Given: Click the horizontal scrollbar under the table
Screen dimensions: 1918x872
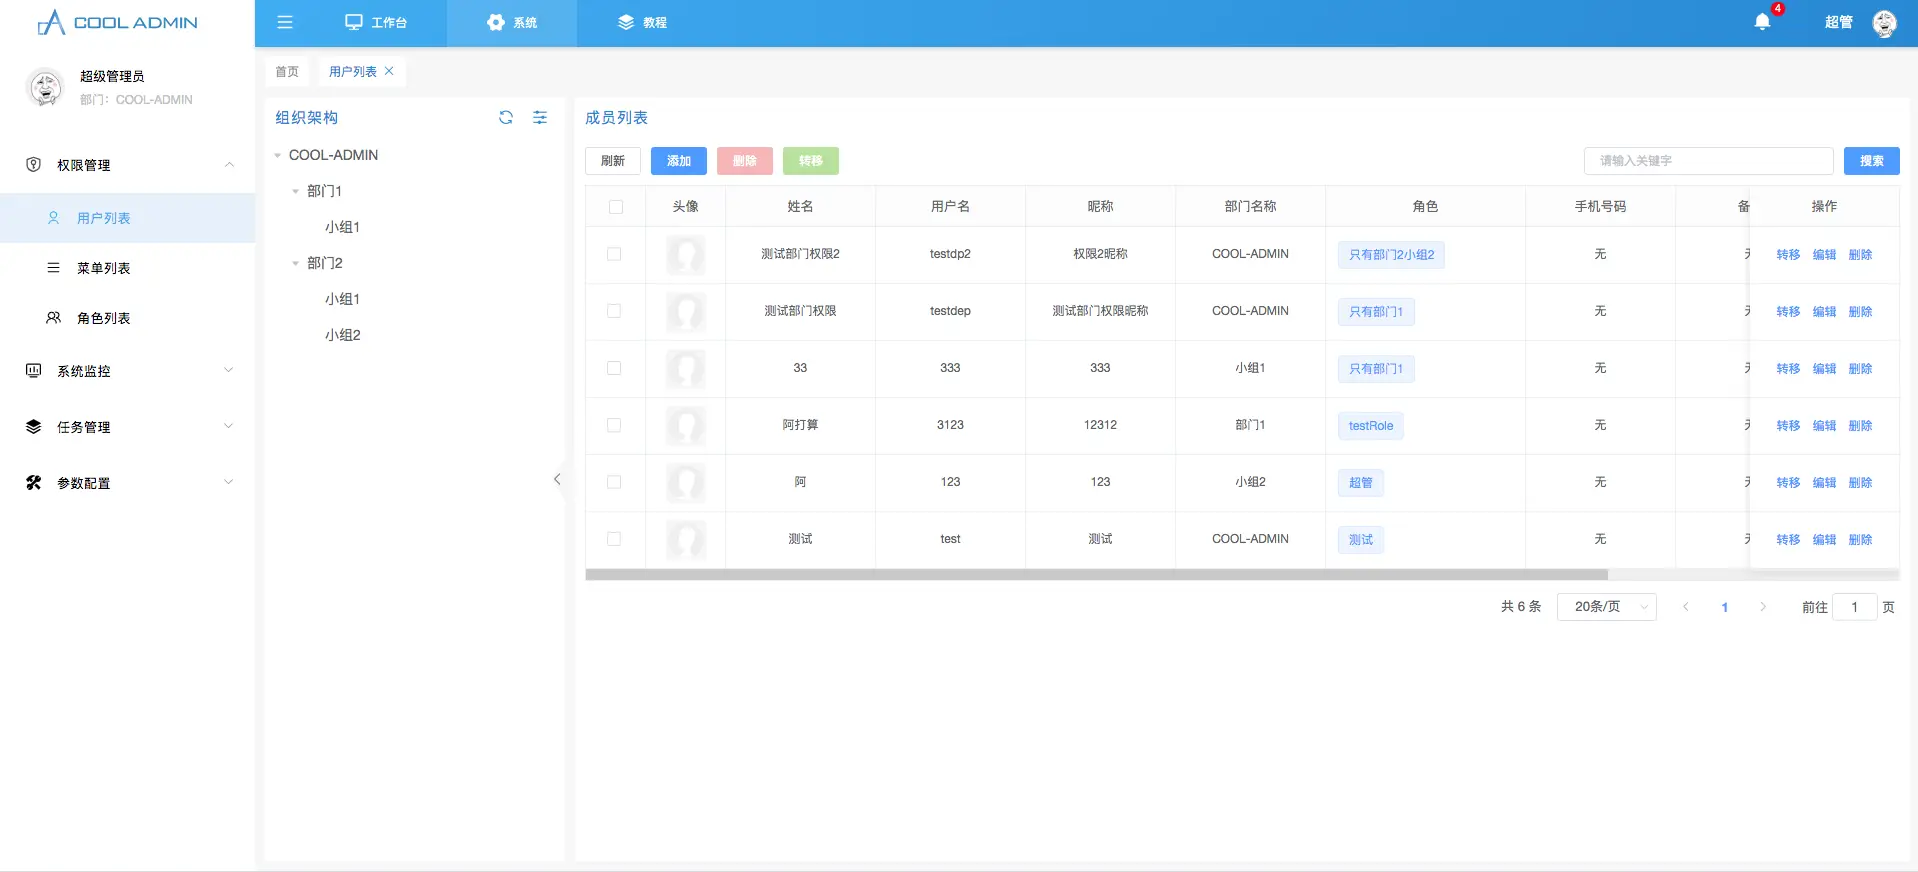Looking at the screenshot, I should [x=1096, y=575].
